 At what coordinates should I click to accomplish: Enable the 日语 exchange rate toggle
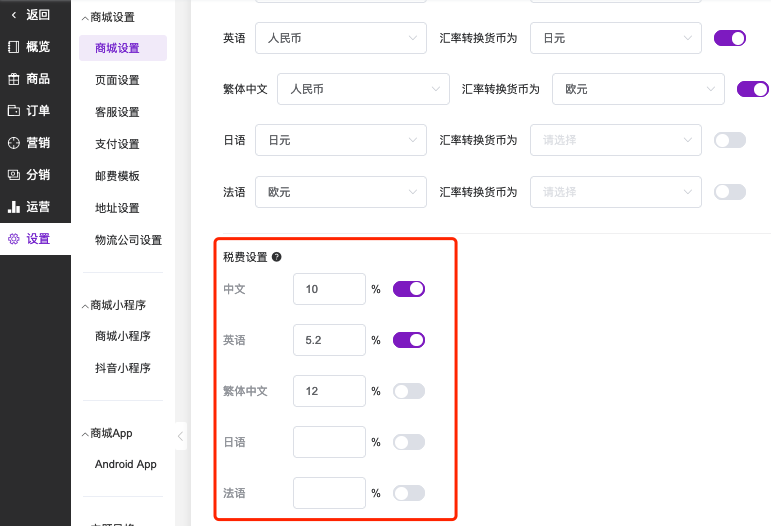click(730, 140)
